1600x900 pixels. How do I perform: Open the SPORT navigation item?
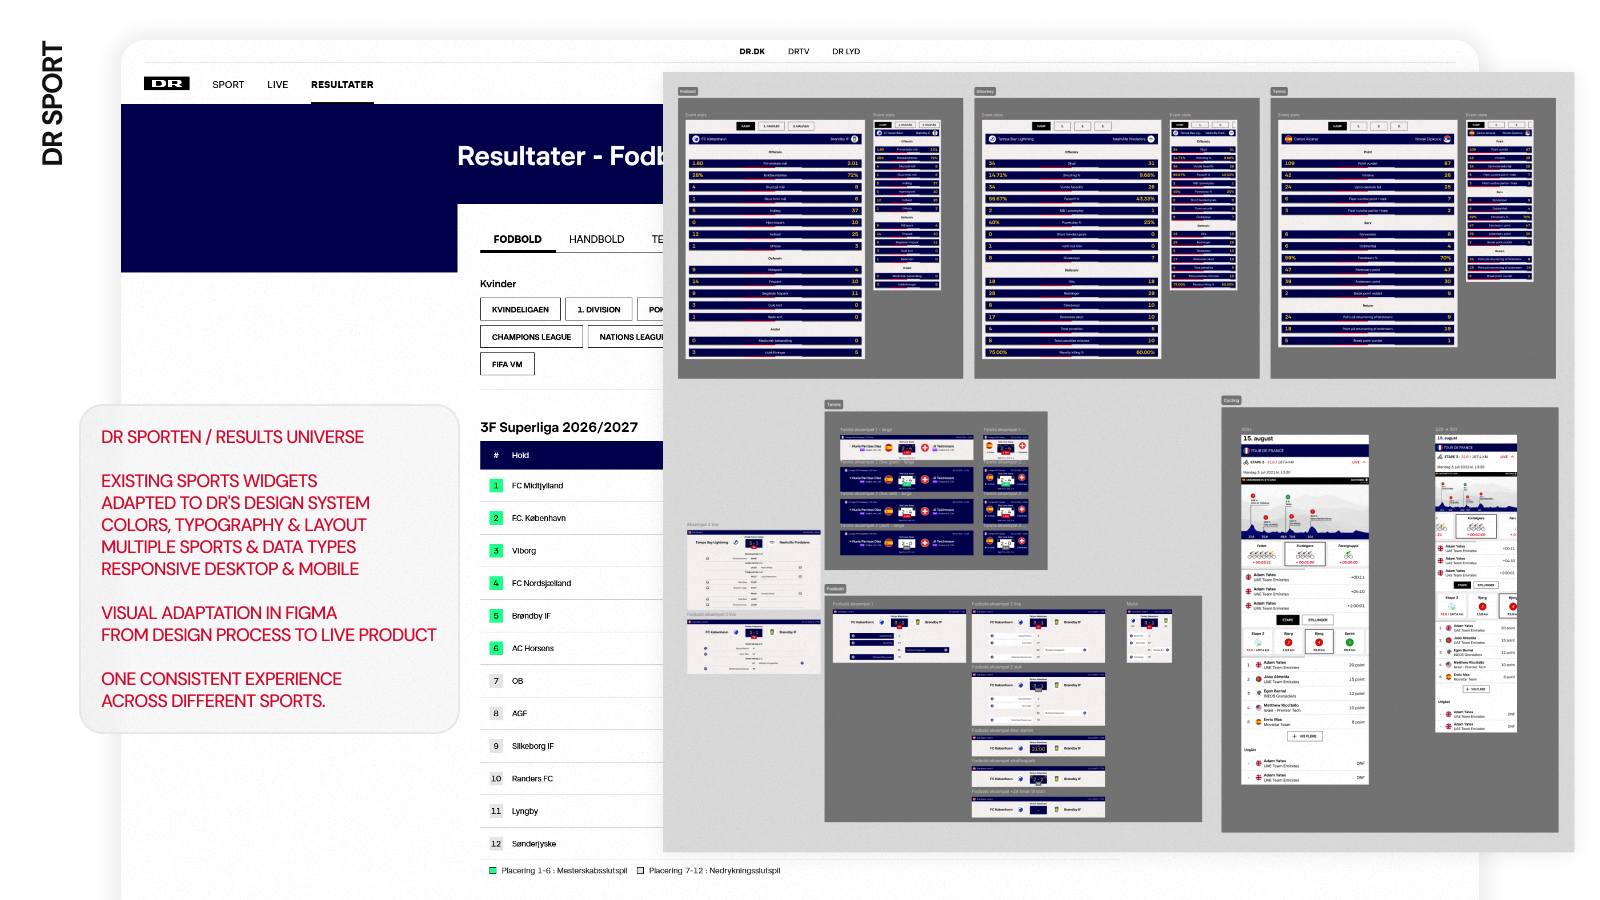228,85
